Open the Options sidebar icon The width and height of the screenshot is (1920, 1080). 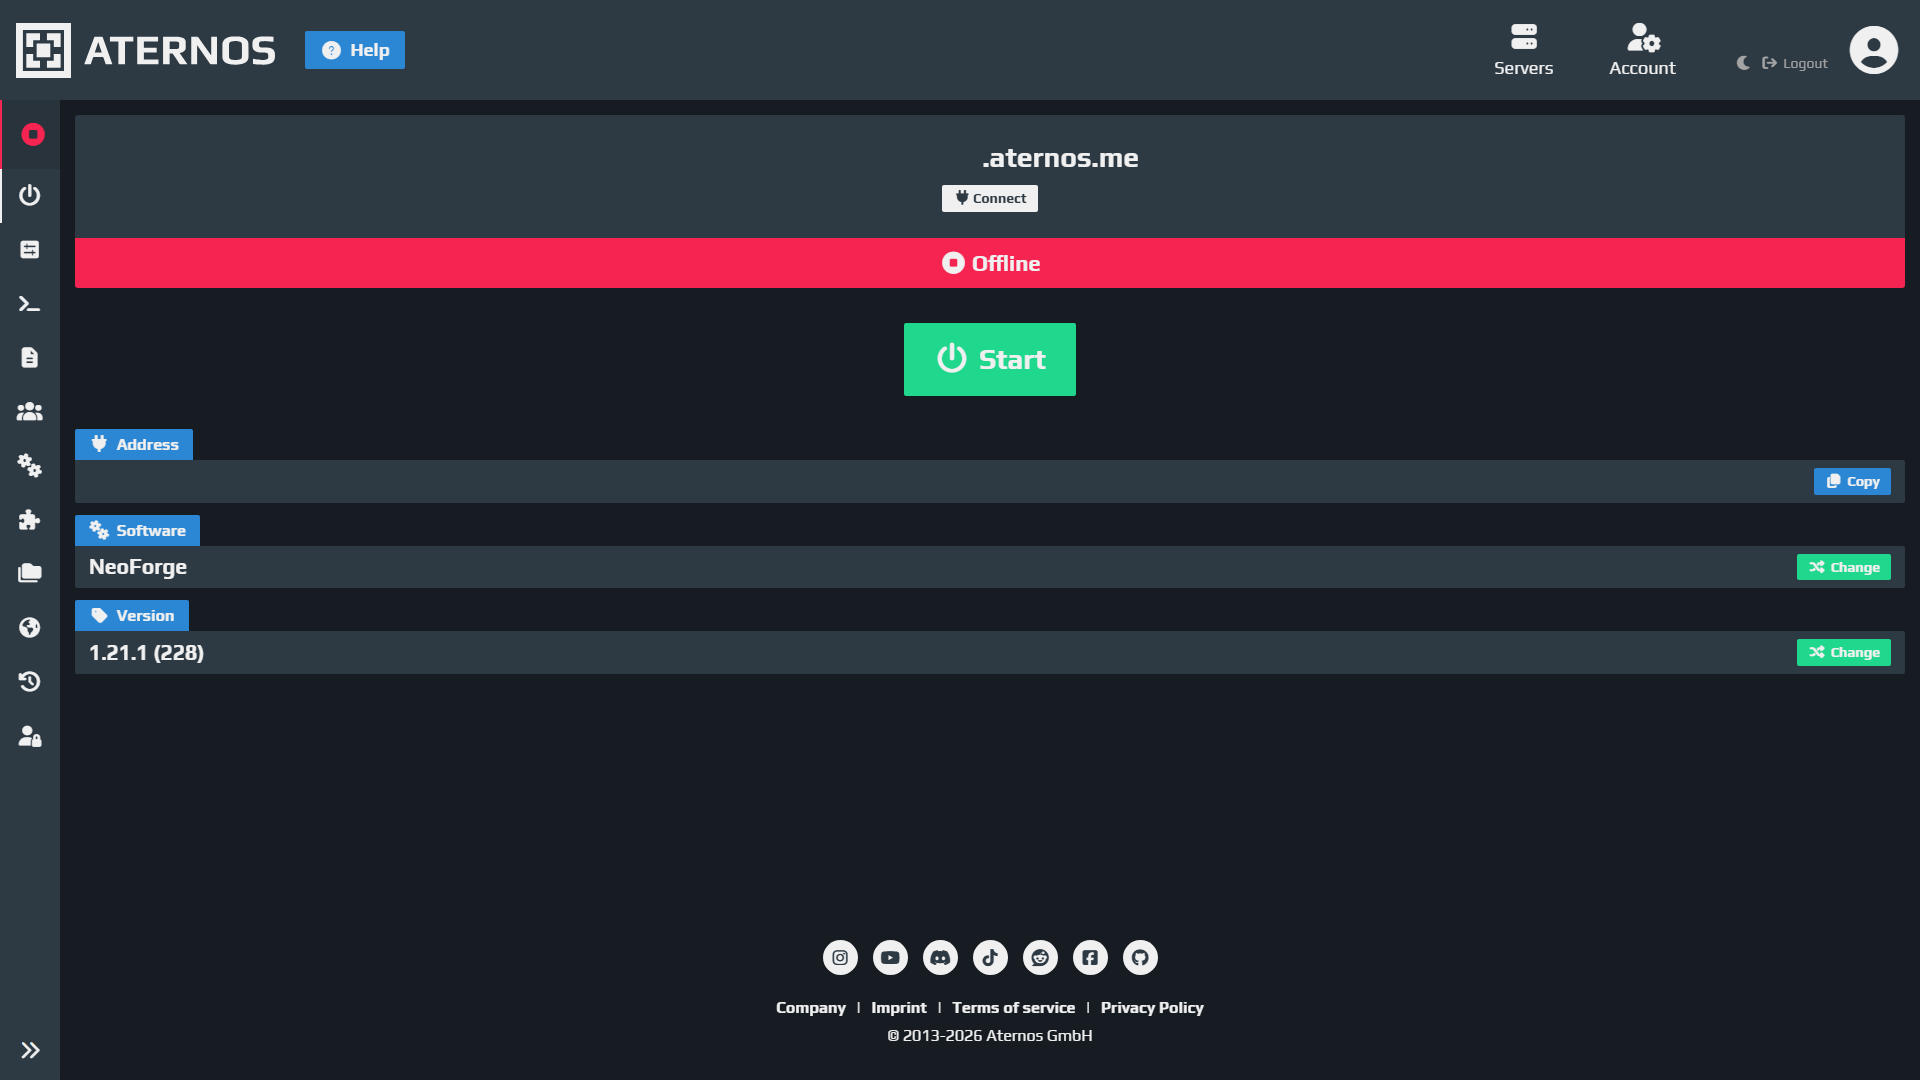point(30,250)
